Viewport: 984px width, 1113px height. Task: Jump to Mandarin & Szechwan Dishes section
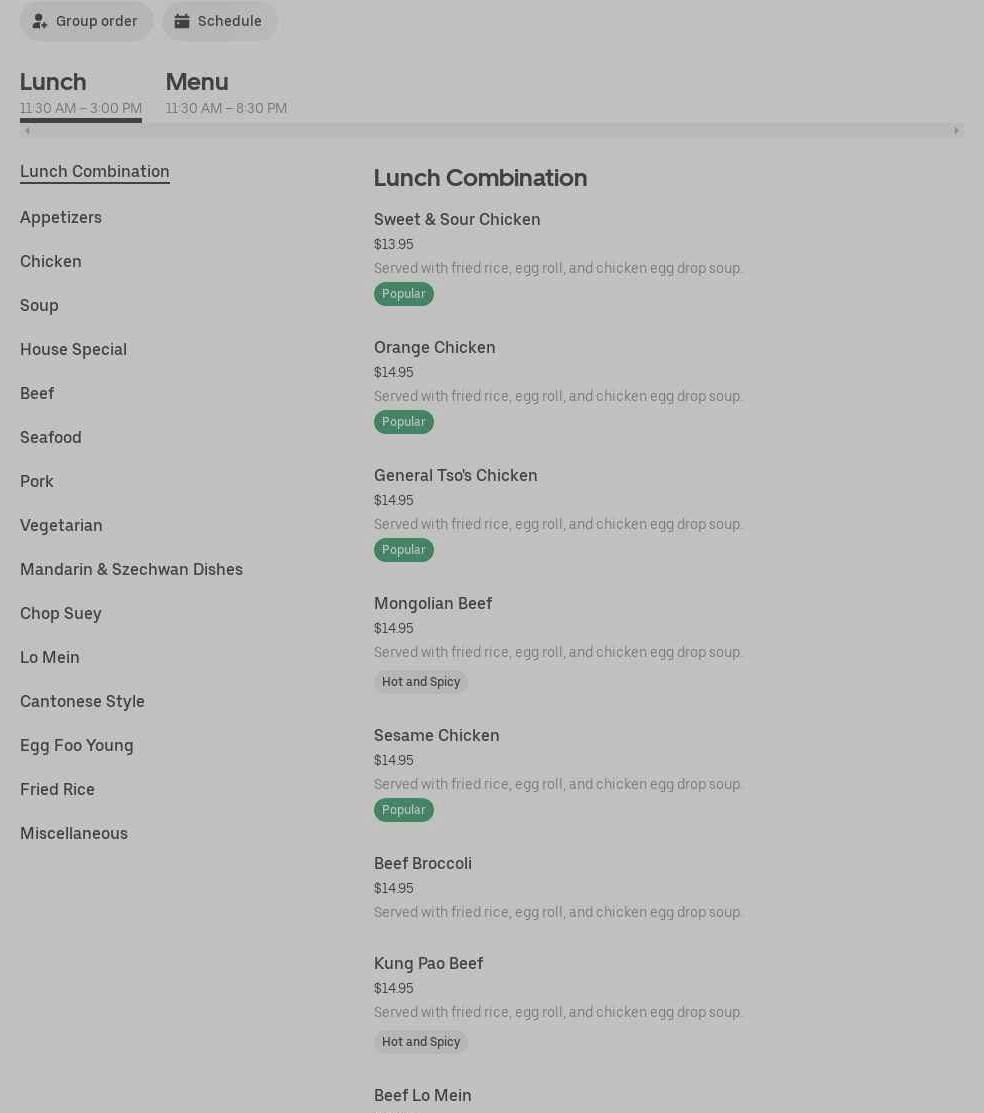pos(131,569)
